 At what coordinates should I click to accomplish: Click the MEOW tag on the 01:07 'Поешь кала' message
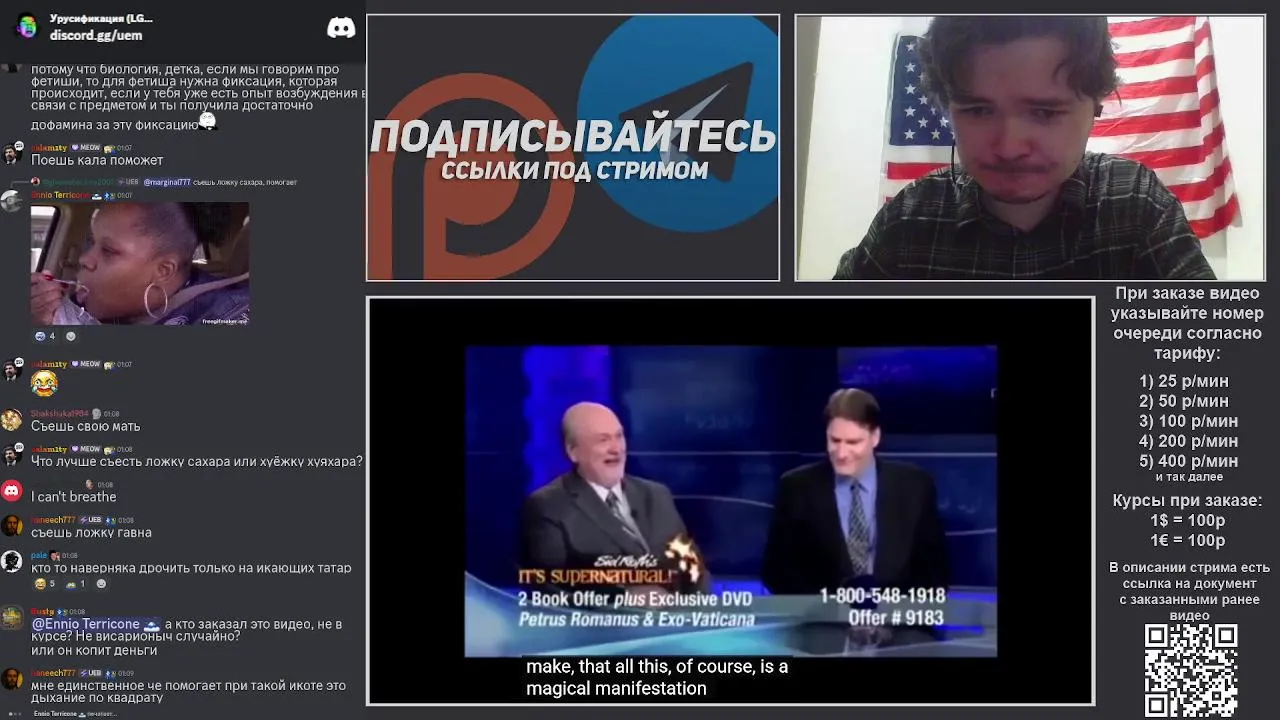tap(86, 147)
